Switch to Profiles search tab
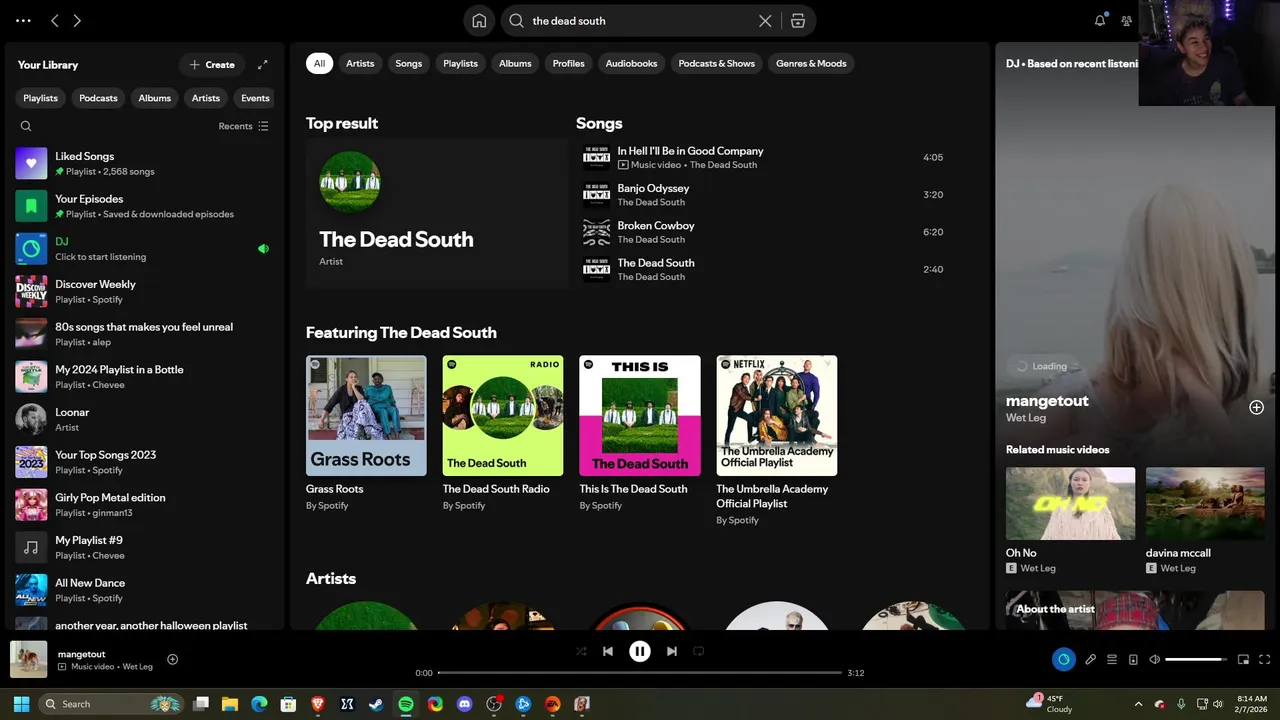 click(569, 63)
